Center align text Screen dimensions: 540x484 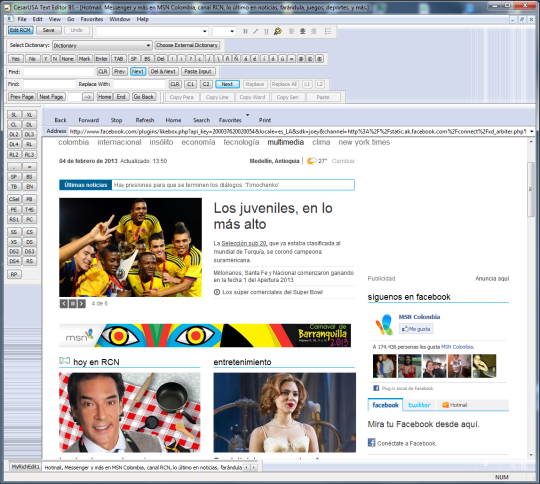tap(302, 31)
